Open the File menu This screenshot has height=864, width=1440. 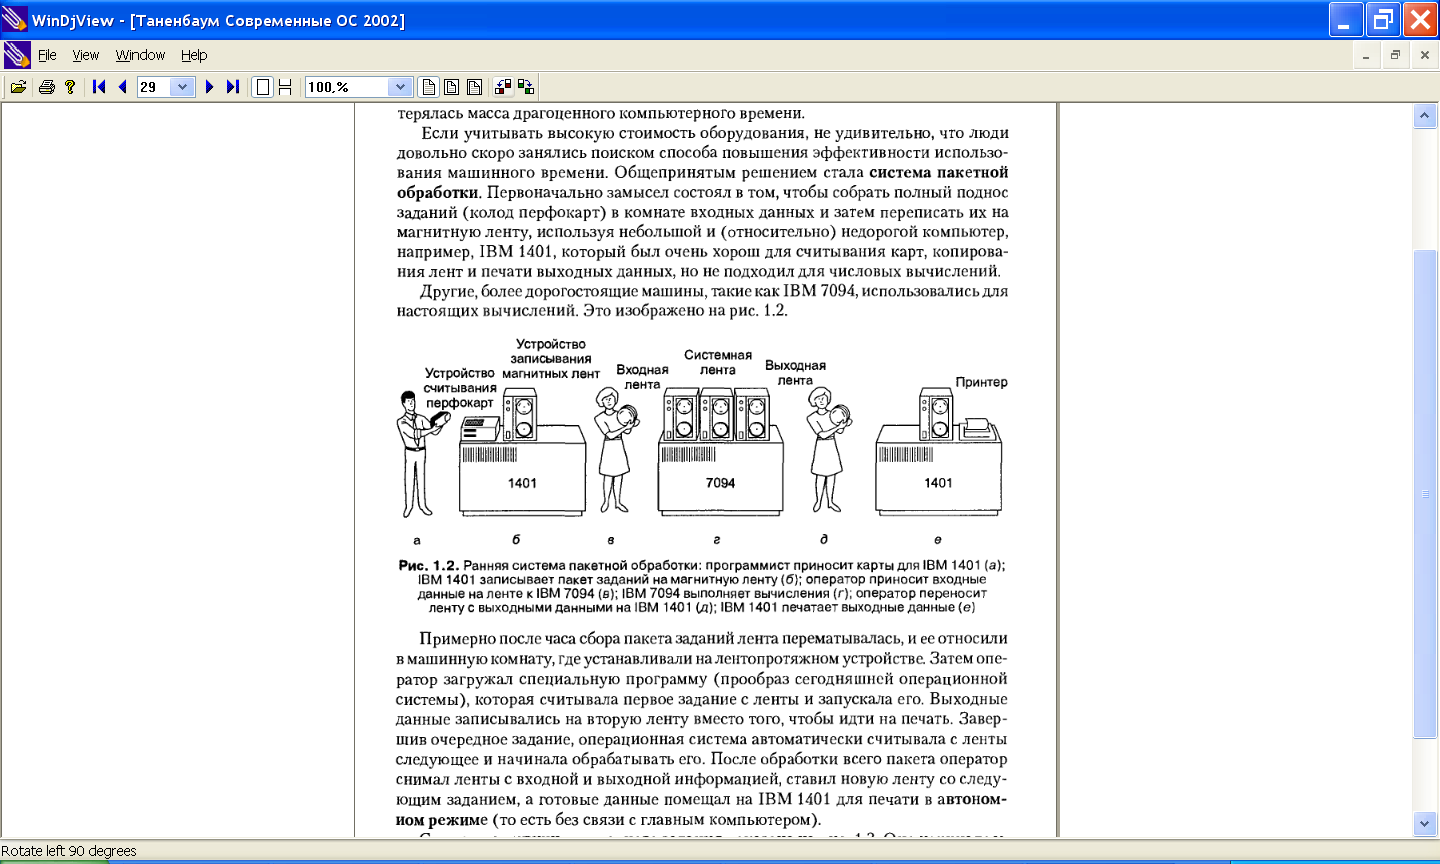click(x=47, y=55)
